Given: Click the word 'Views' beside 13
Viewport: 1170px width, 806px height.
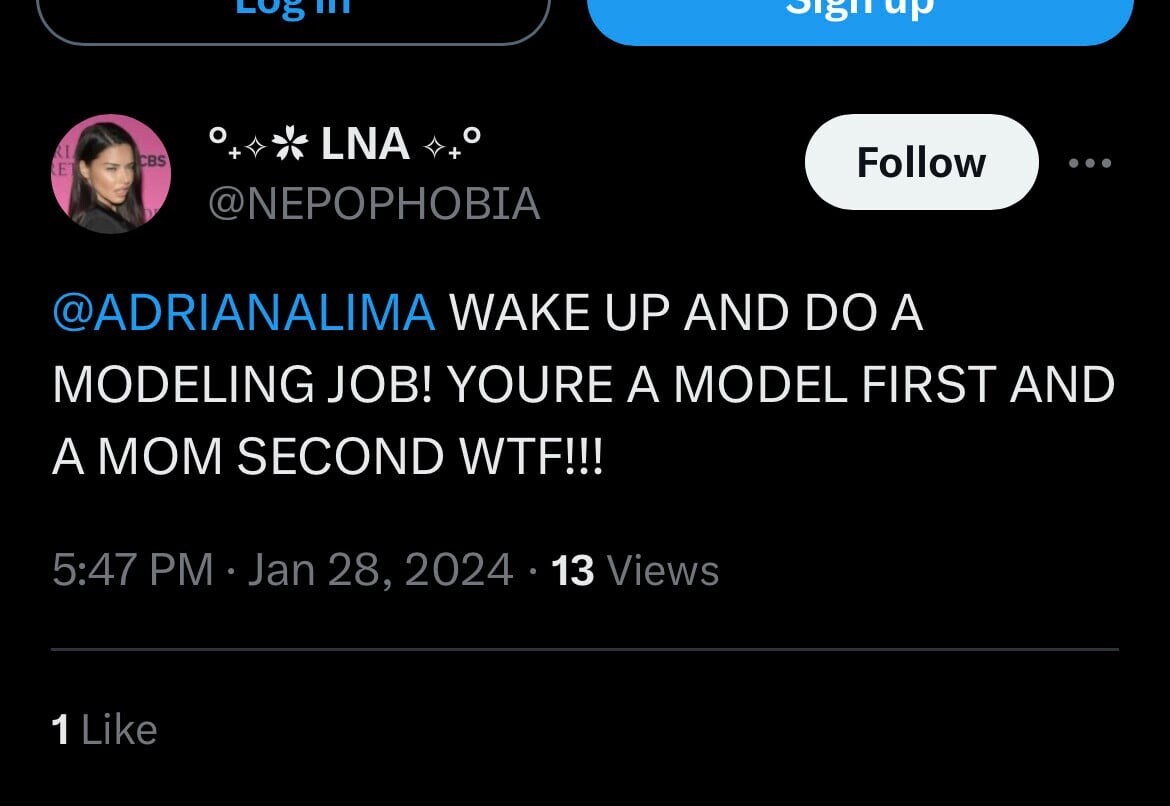Looking at the screenshot, I should pyautogui.click(x=663, y=570).
